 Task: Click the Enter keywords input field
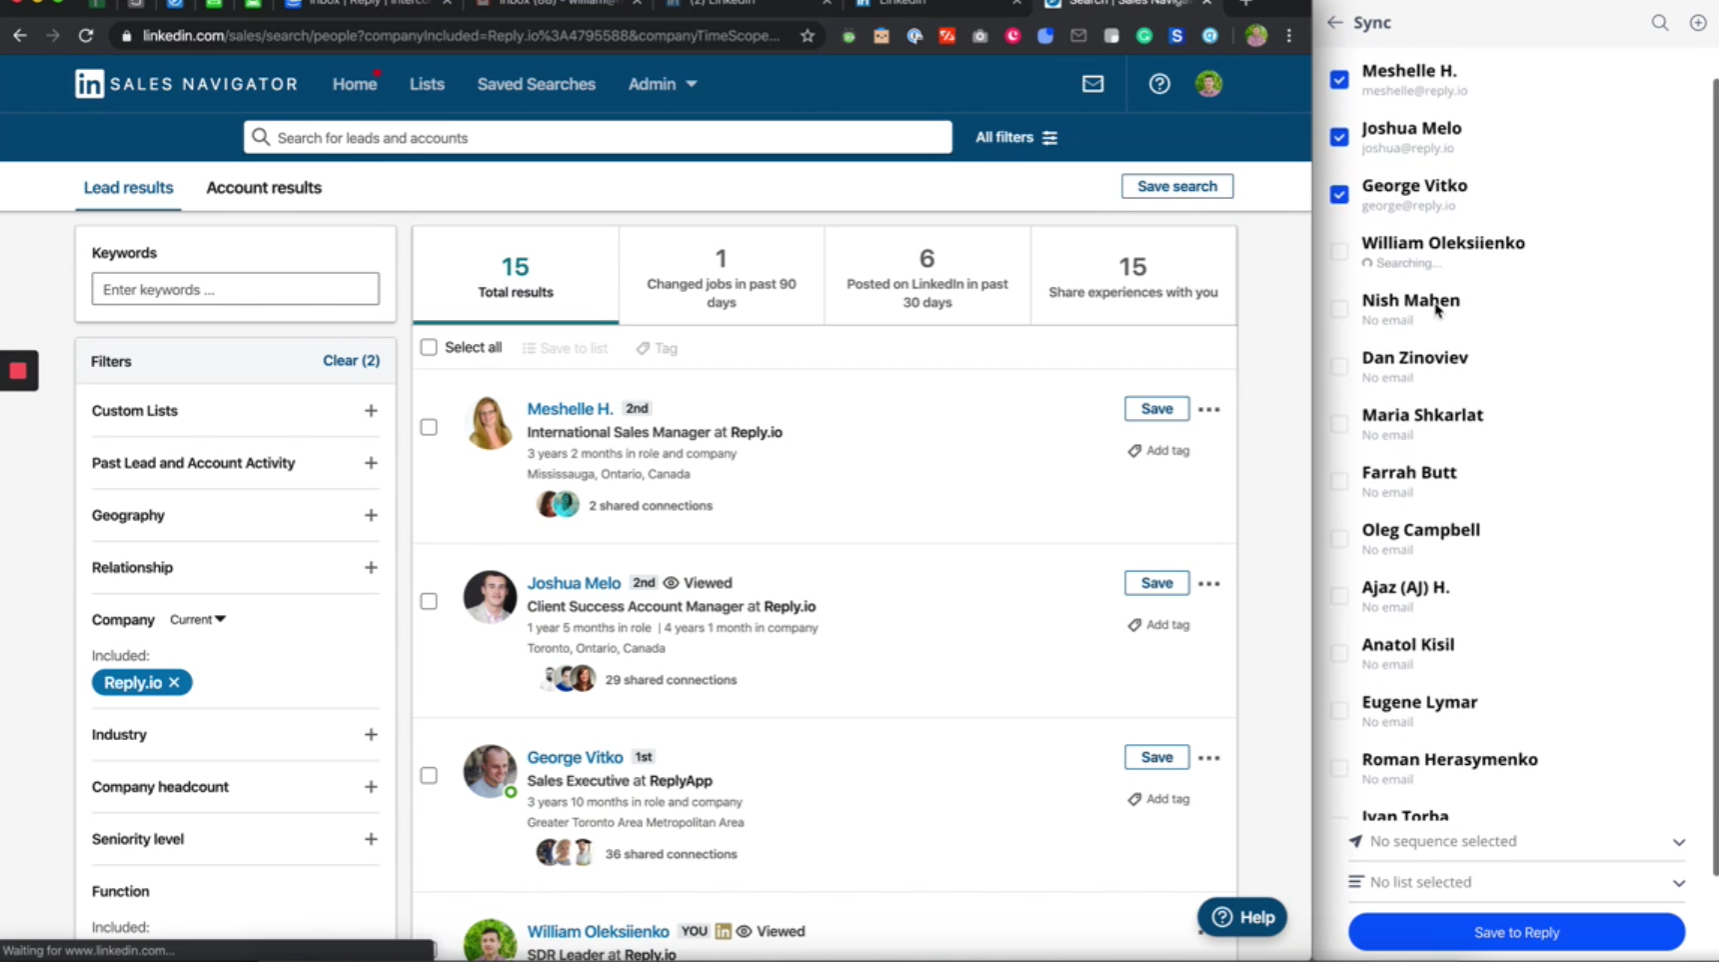[x=235, y=289]
